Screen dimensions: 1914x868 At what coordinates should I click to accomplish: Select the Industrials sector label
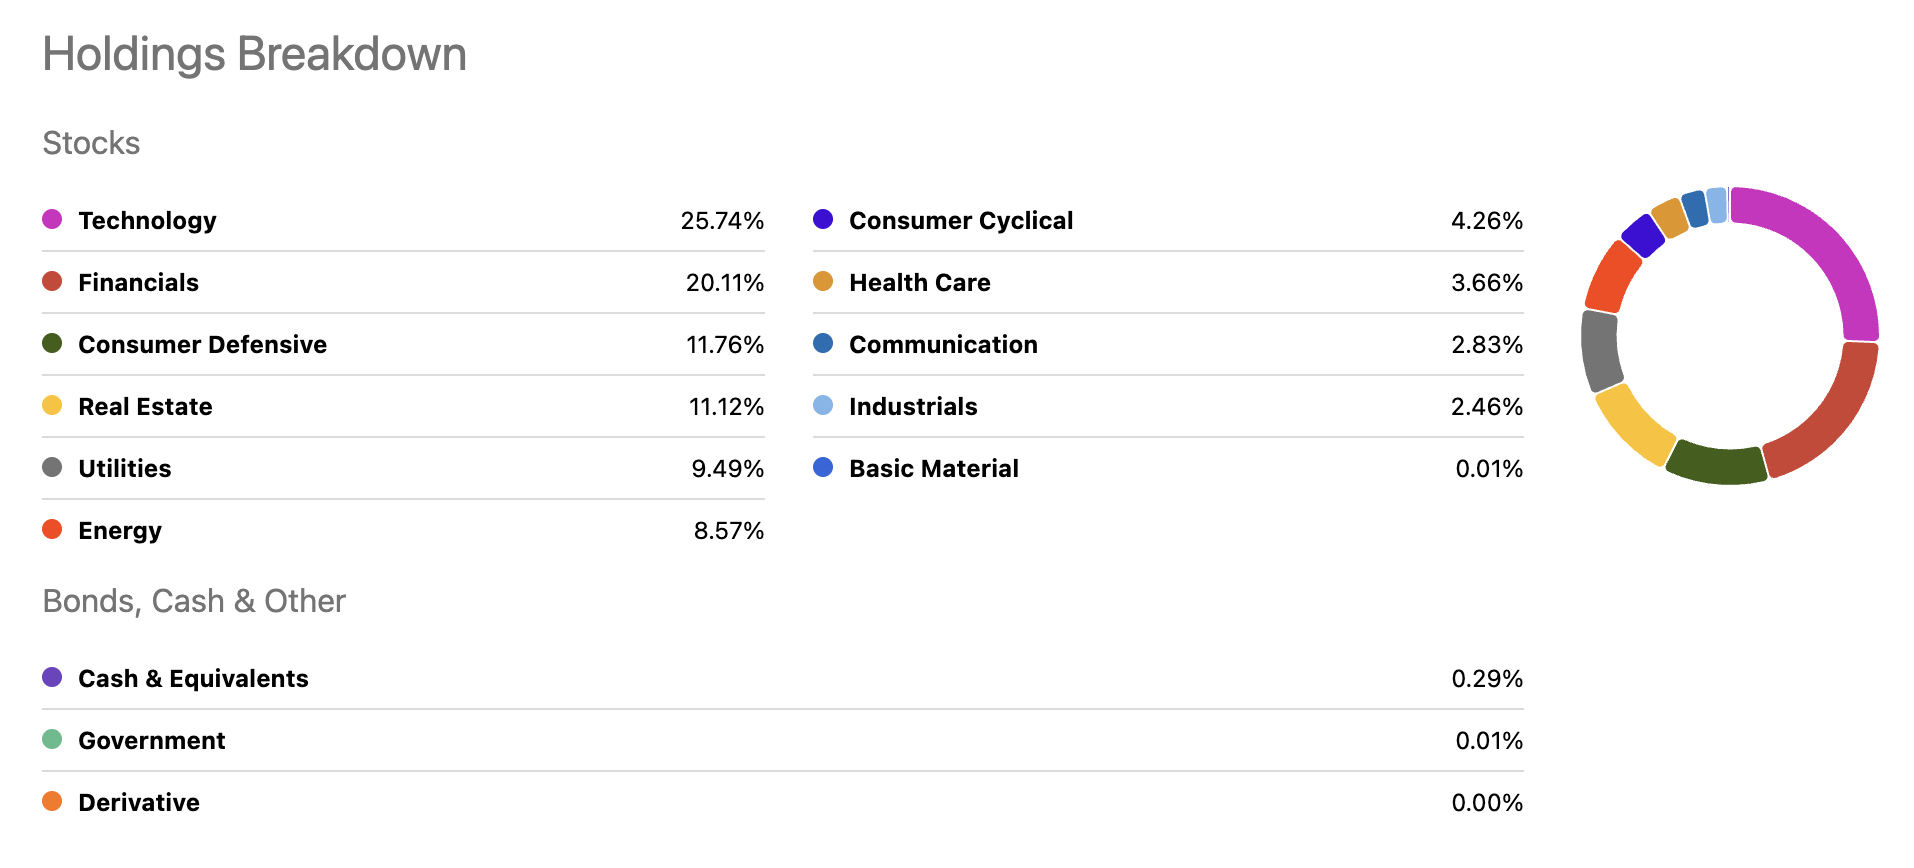click(x=913, y=407)
